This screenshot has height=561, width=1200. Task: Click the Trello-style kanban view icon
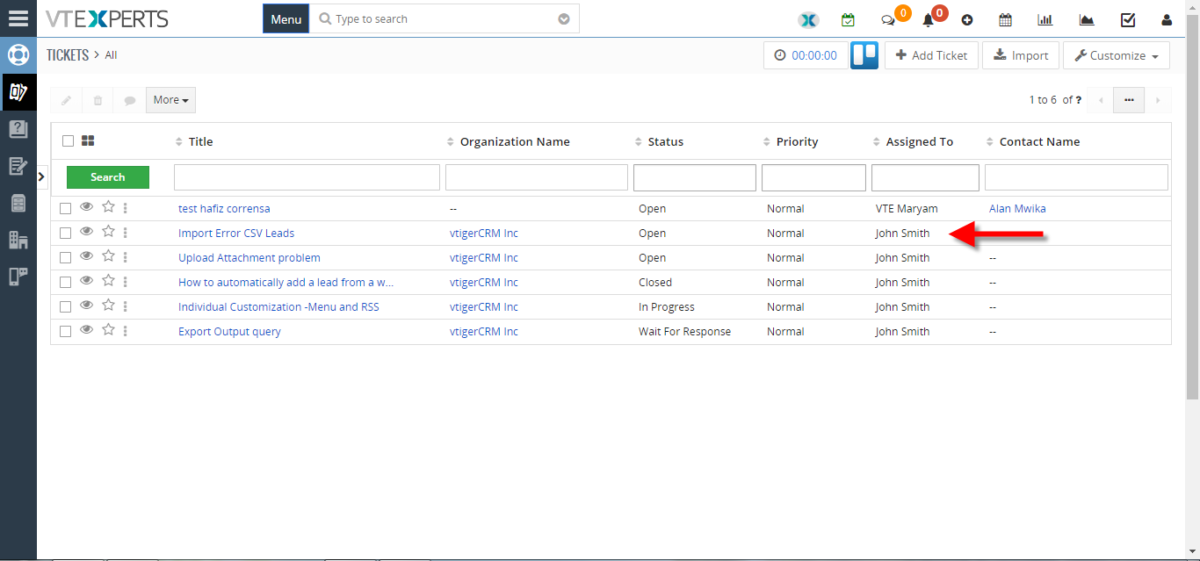[864, 55]
